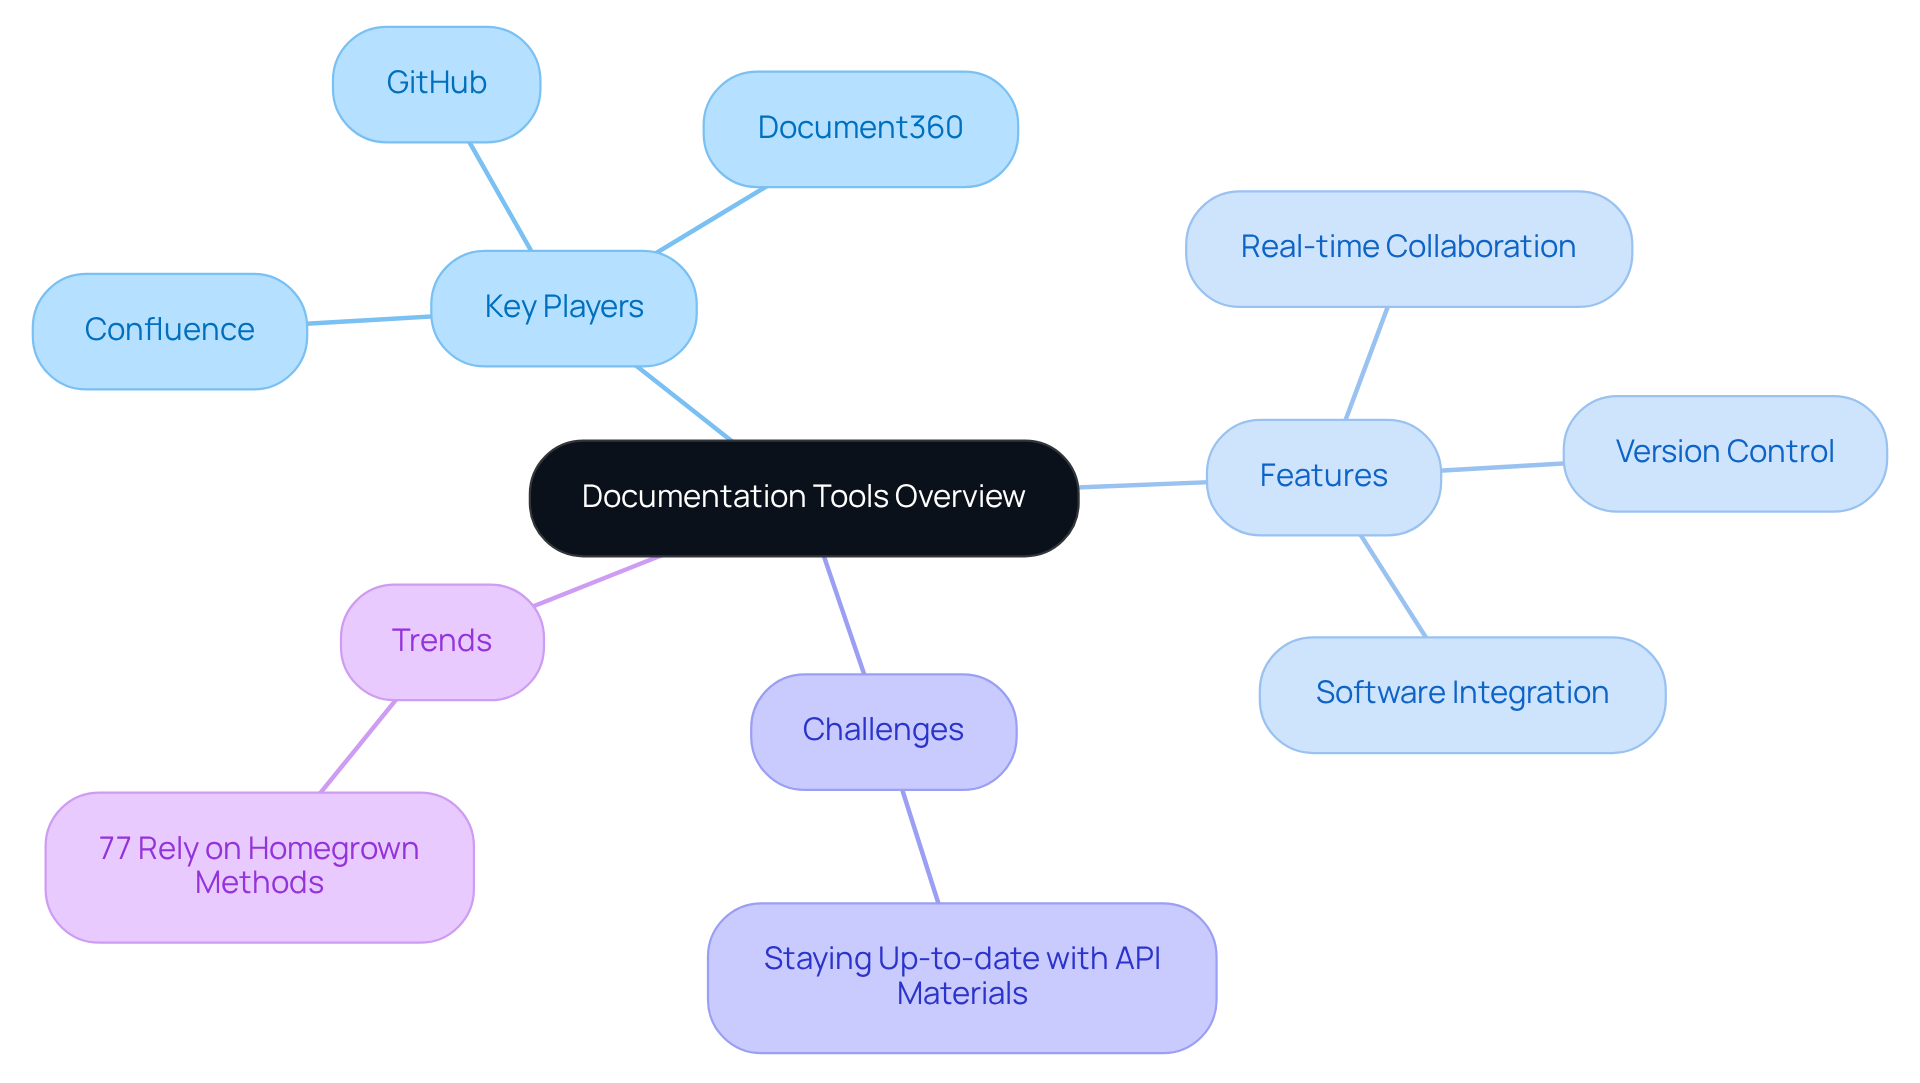Click the Software Integration node

pyautogui.click(x=1463, y=695)
